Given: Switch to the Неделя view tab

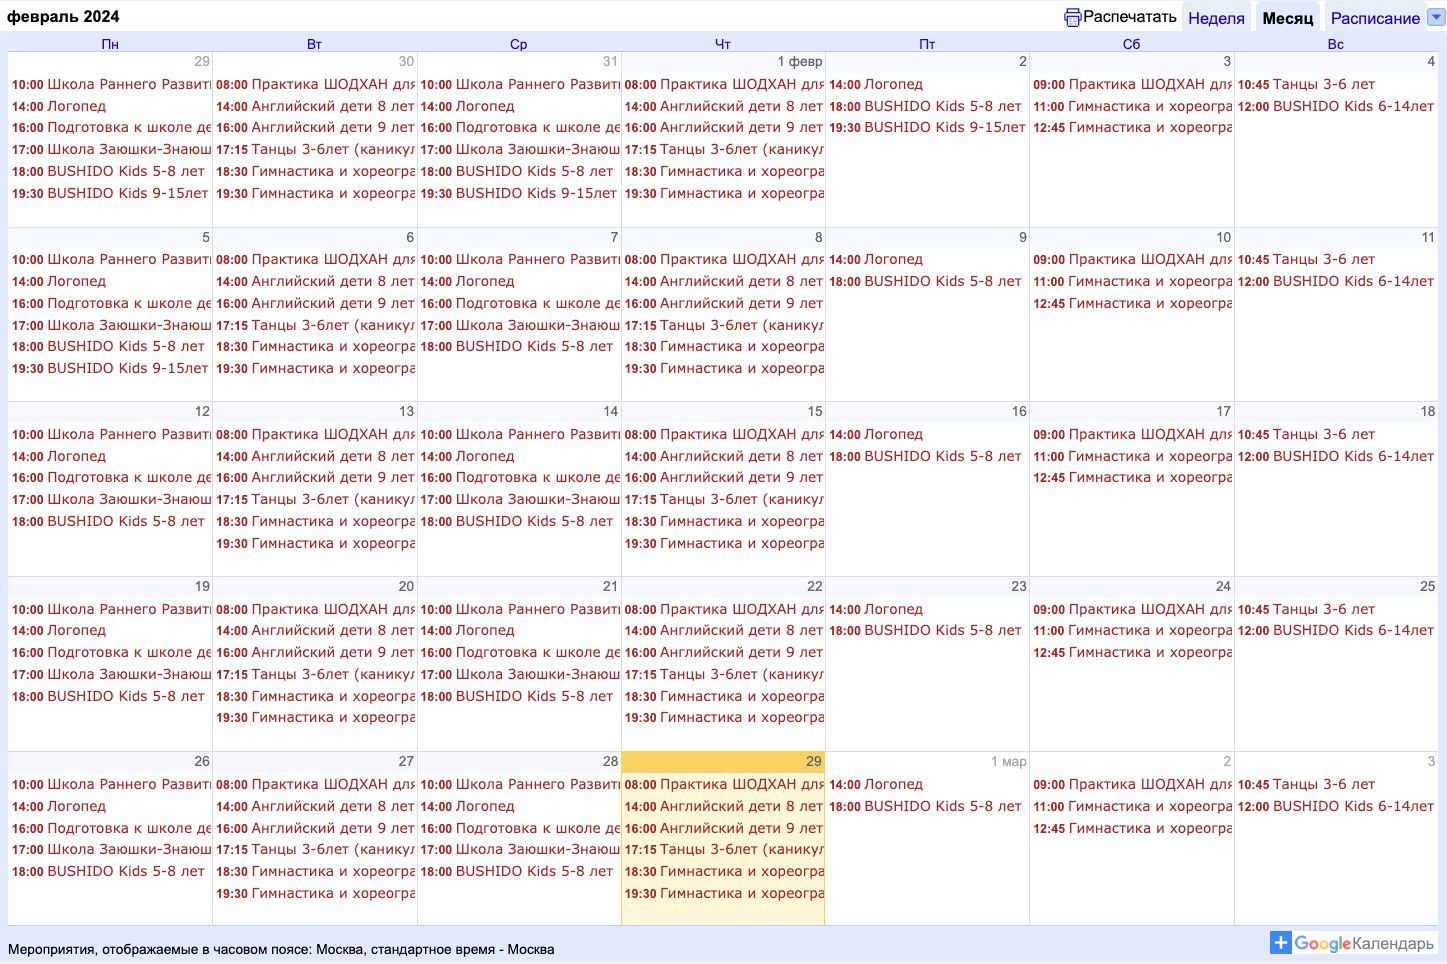Looking at the screenshot, I should [x=1216, y=18].
